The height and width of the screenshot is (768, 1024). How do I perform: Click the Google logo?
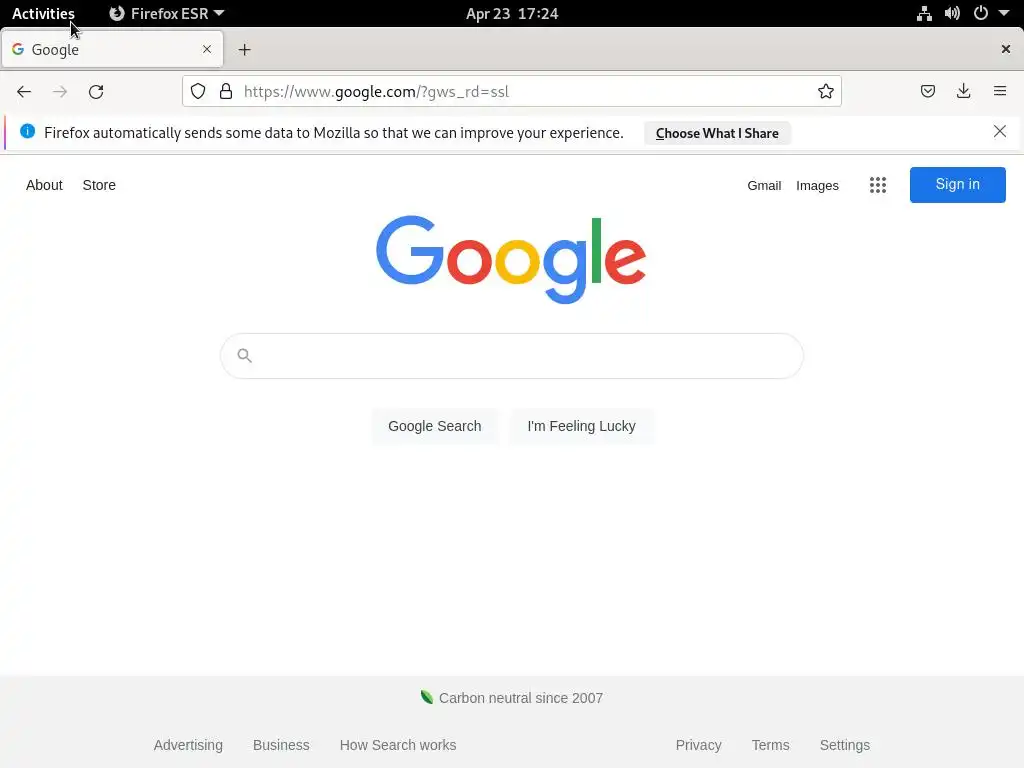tap(511, 259)
